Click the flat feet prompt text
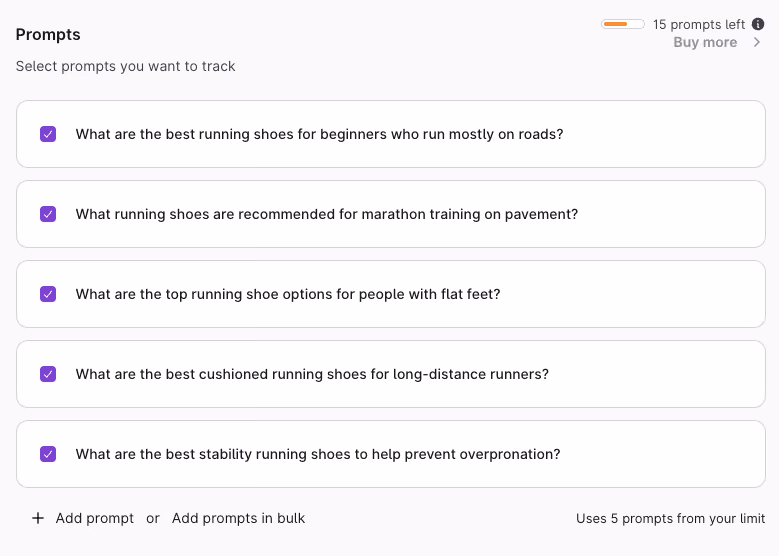This screenshot has height=556, width=779. tap(288, 294)
